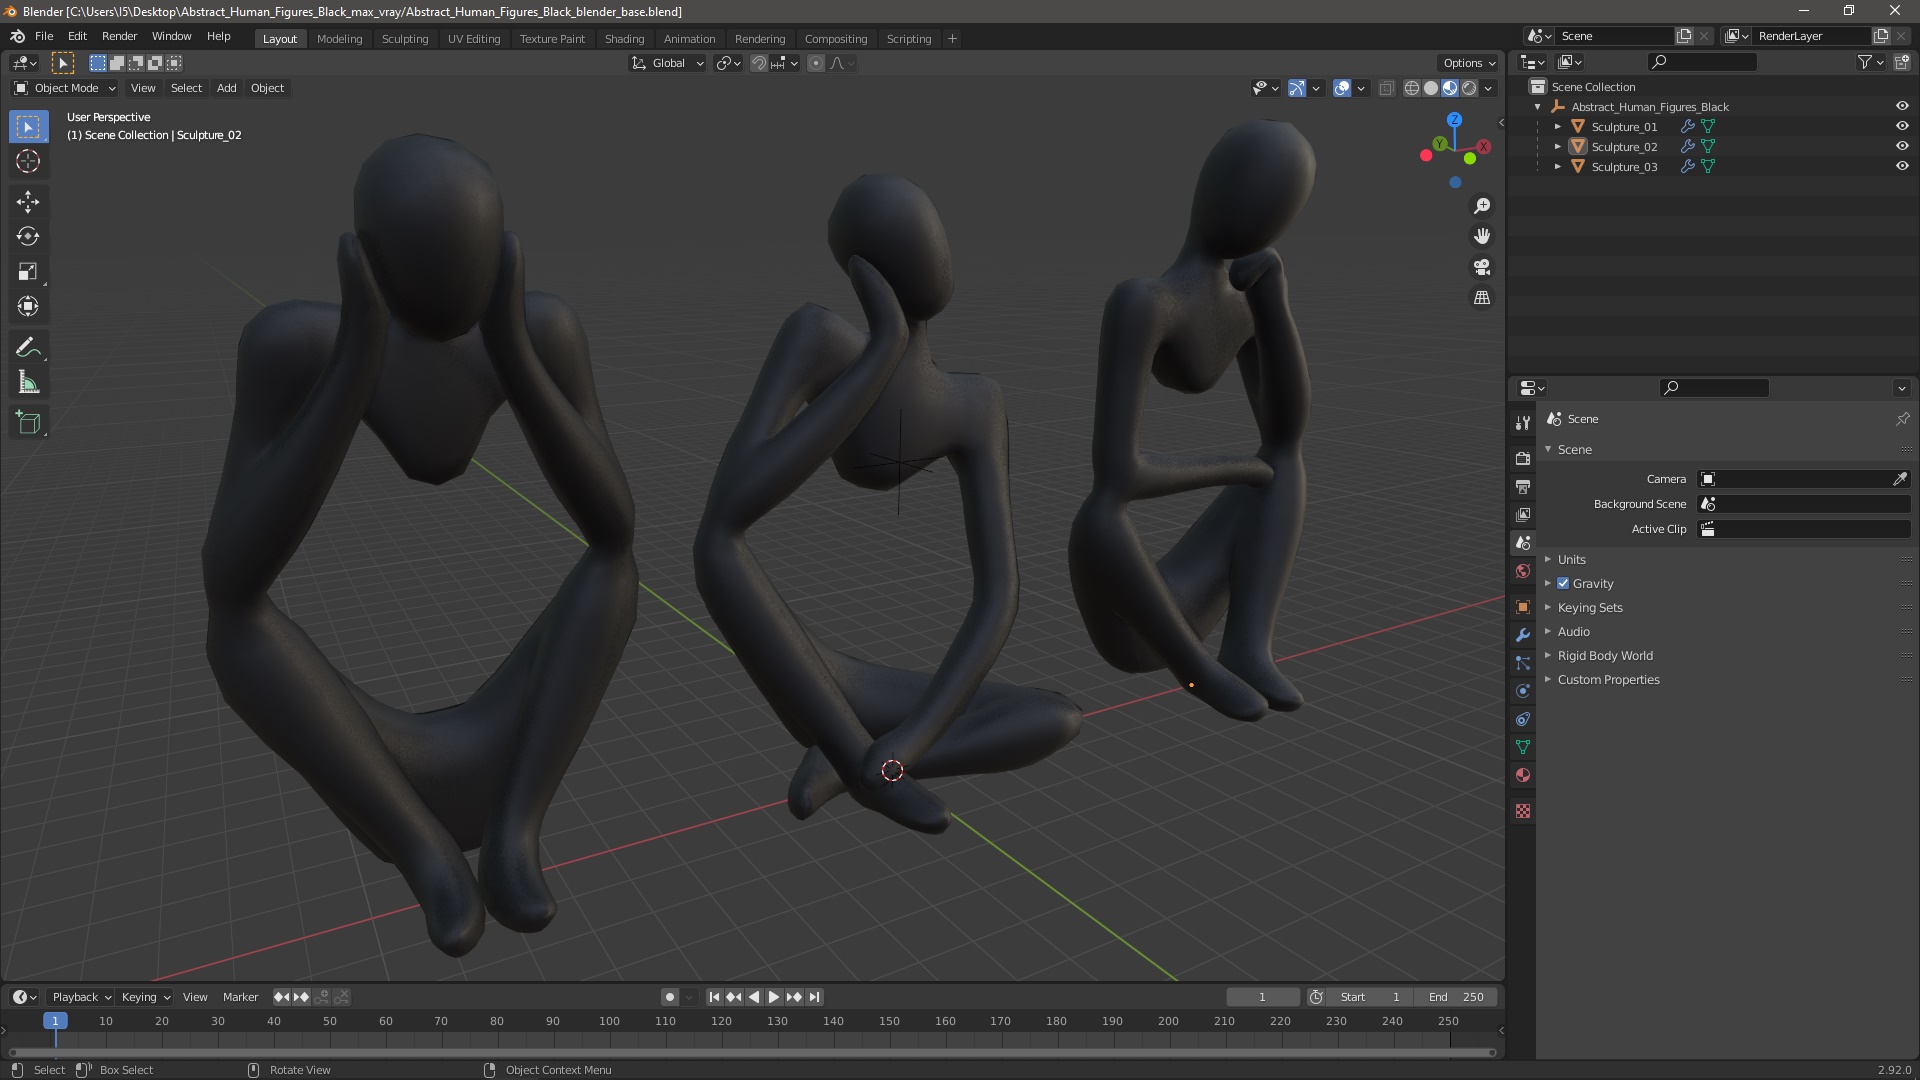1920x1080 pixels.
Task: Click the current frame number field
Action: (x=1263, y=997)
